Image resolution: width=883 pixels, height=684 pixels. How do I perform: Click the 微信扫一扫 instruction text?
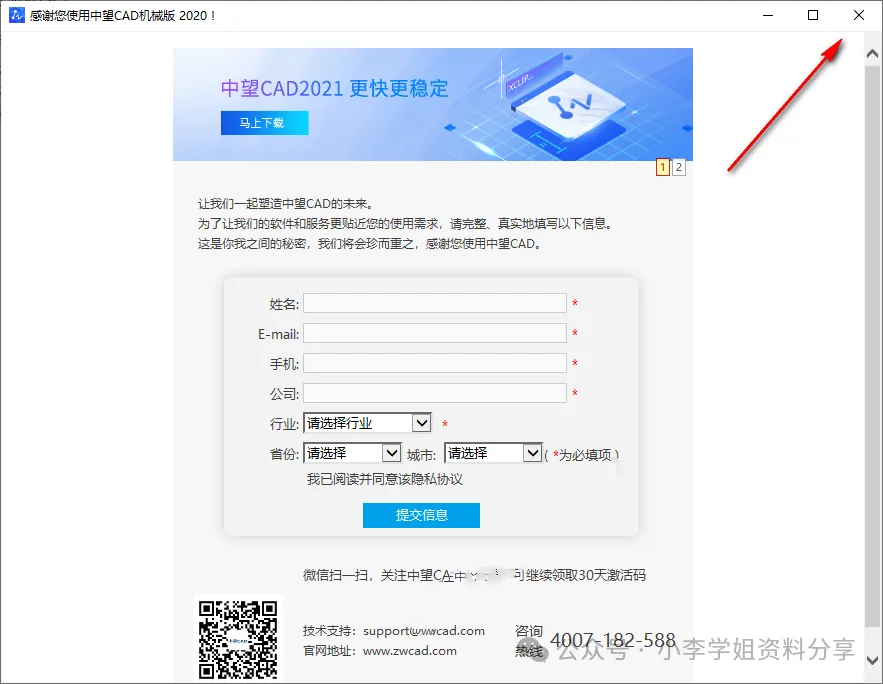(474, 575)
